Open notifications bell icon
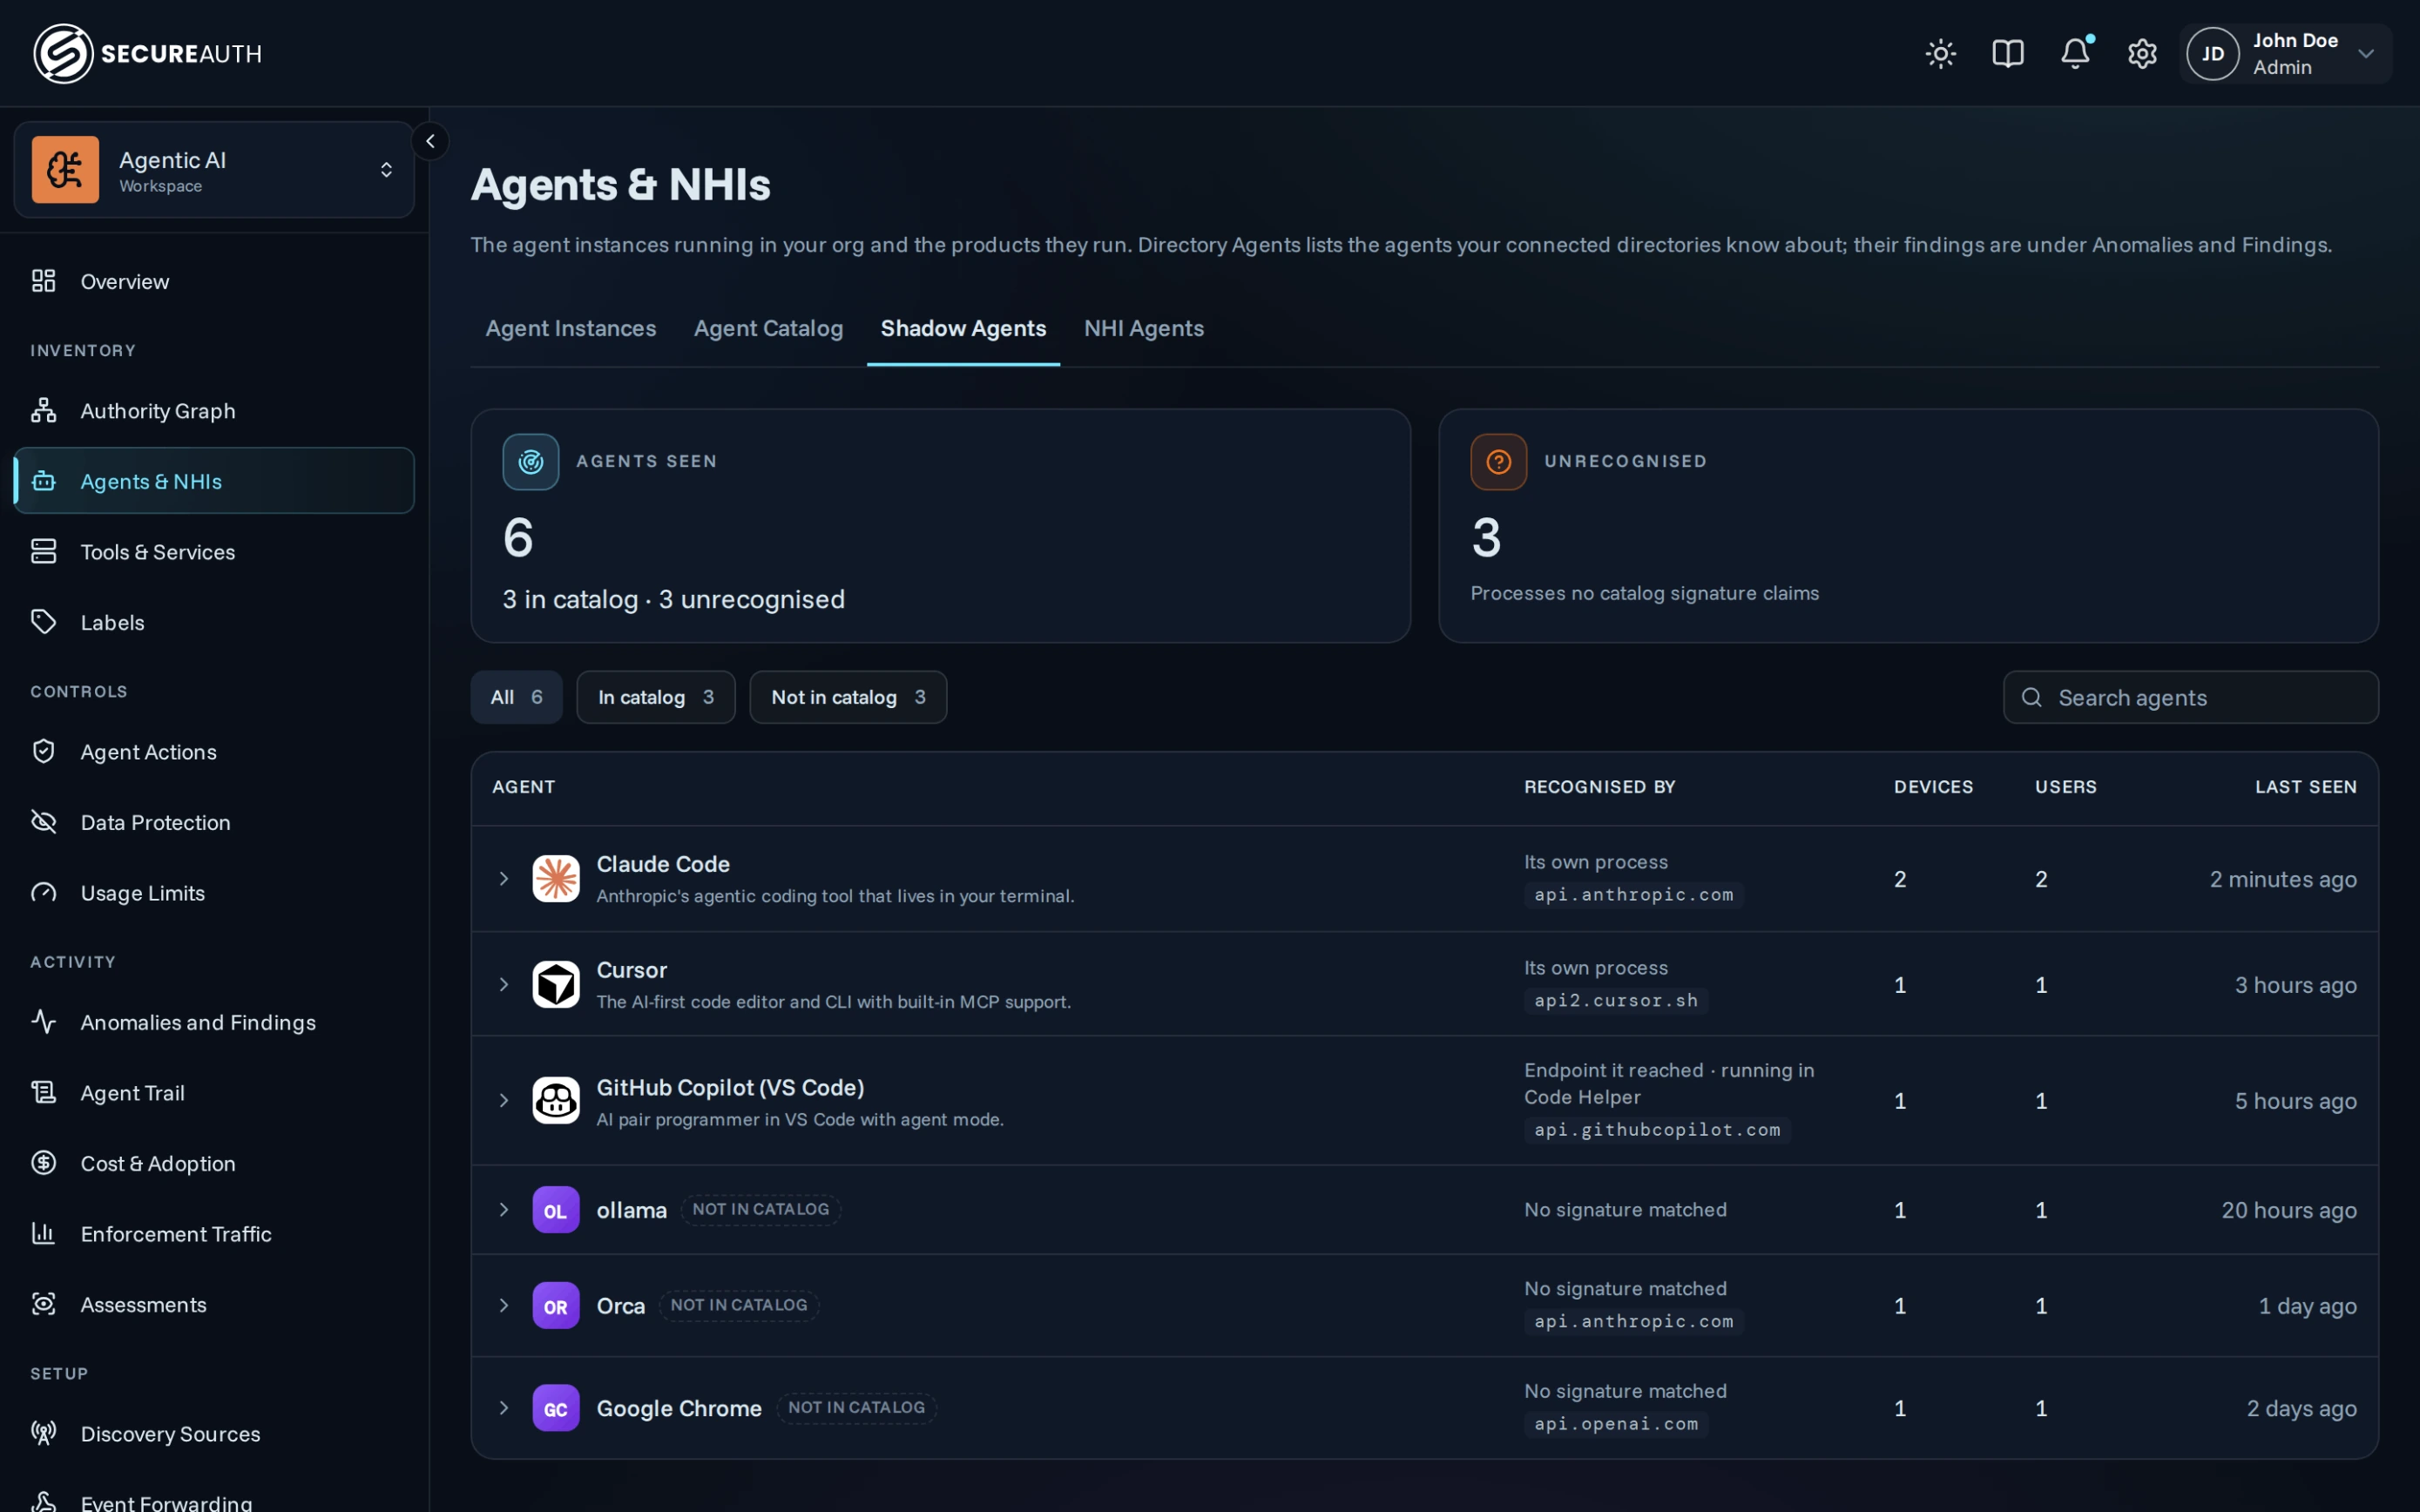This screenshot has width=2420, height=1512. coord(2075,53)
